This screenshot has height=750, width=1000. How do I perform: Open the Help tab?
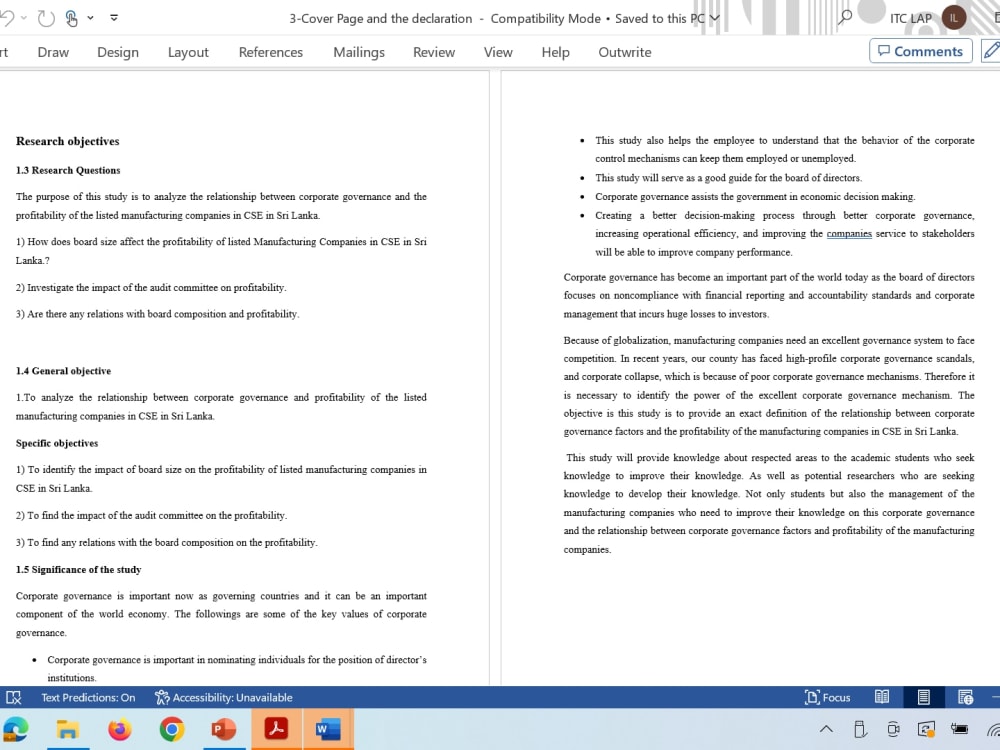tap(555, 52)
